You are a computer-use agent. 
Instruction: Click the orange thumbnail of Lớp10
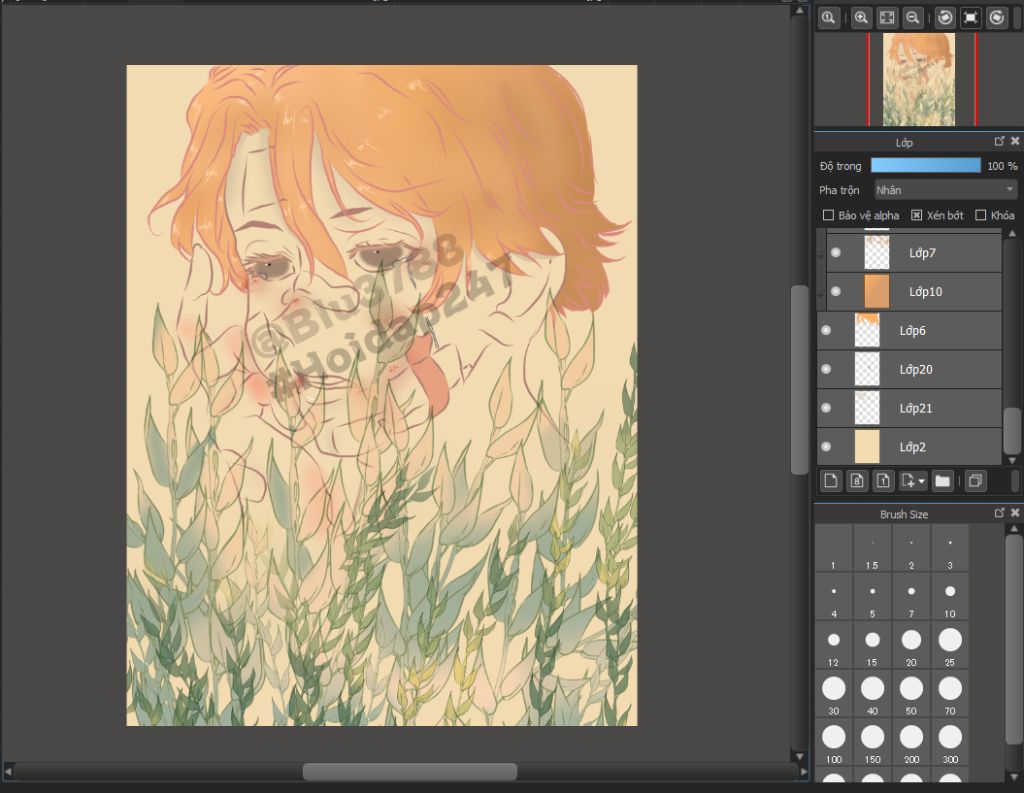click(x=876, y=291)
